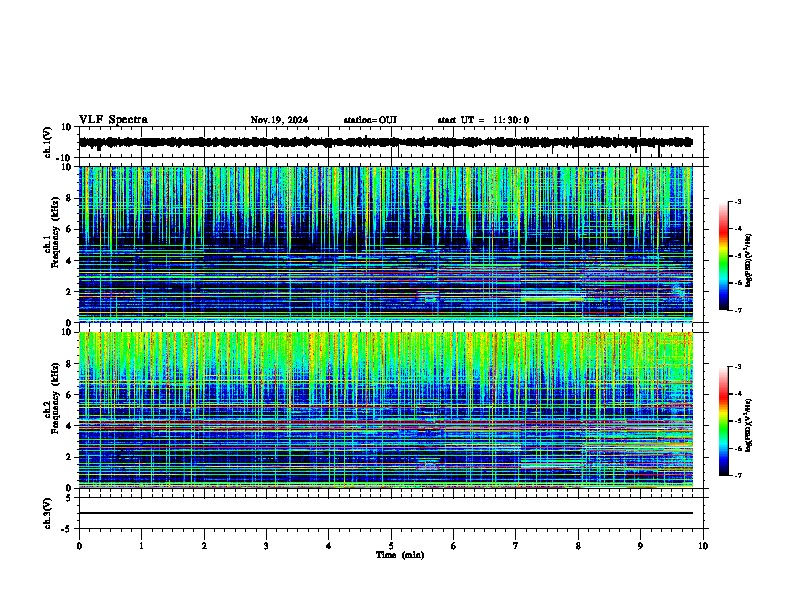Select the "start UT = 11:30:0" text
792x612 pixels.
(x=483, y=120)
